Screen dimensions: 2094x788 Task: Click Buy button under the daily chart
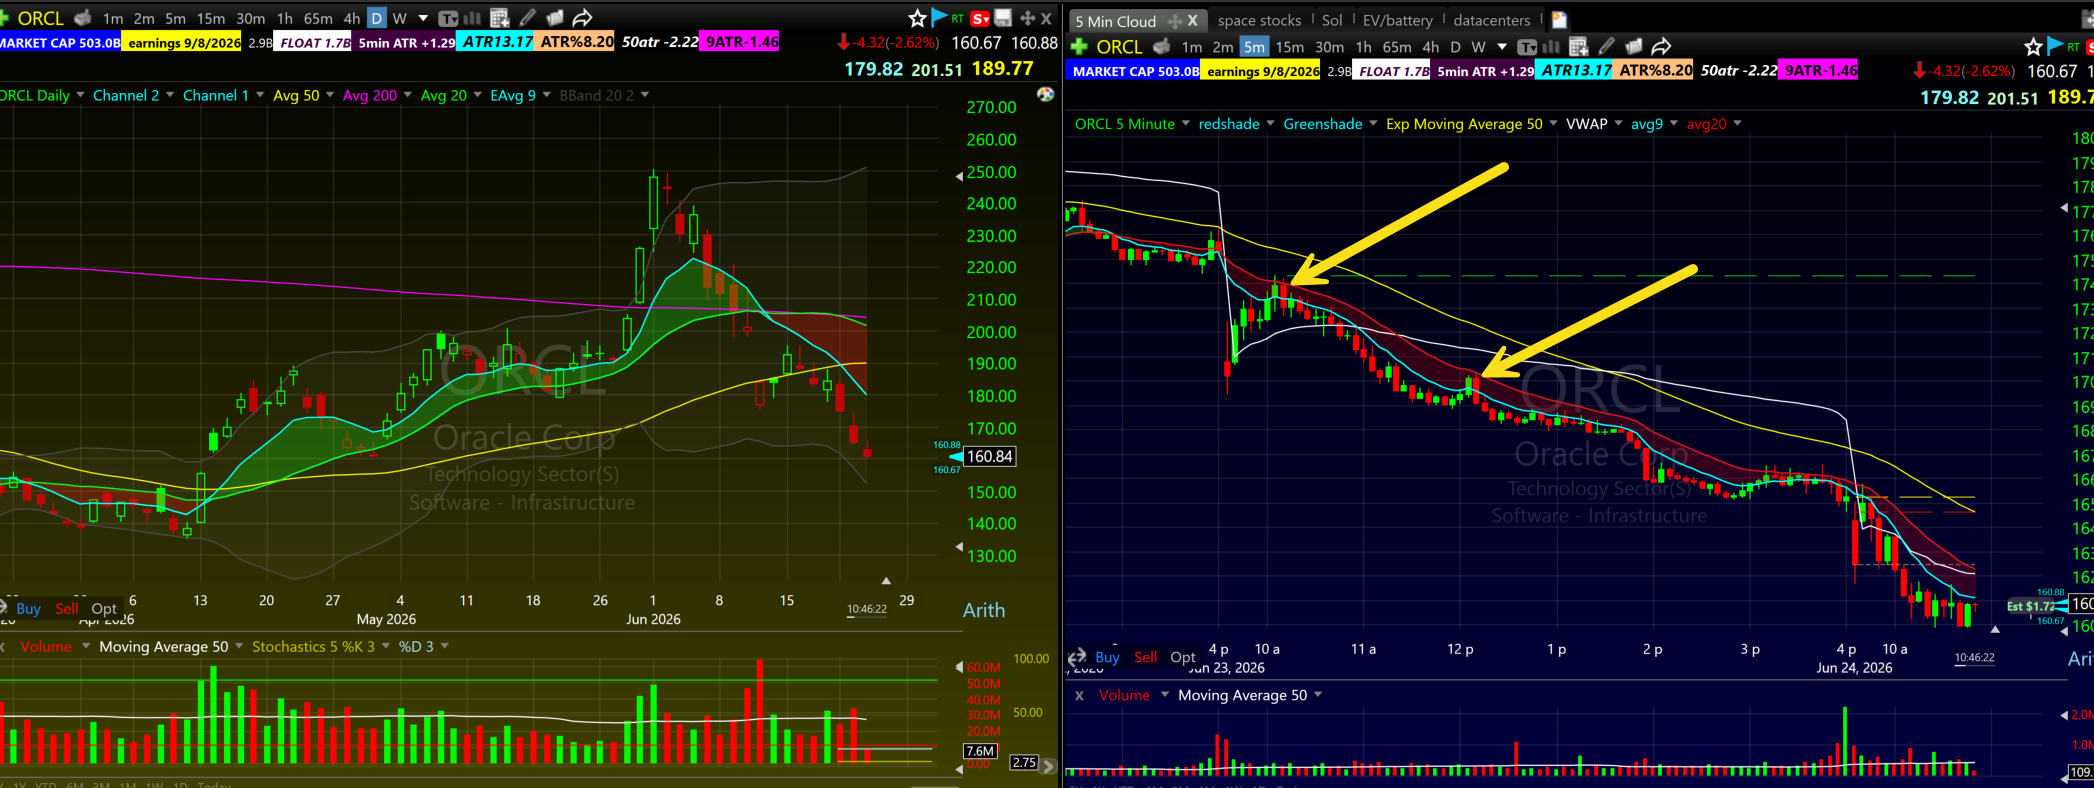pos(28,608)
